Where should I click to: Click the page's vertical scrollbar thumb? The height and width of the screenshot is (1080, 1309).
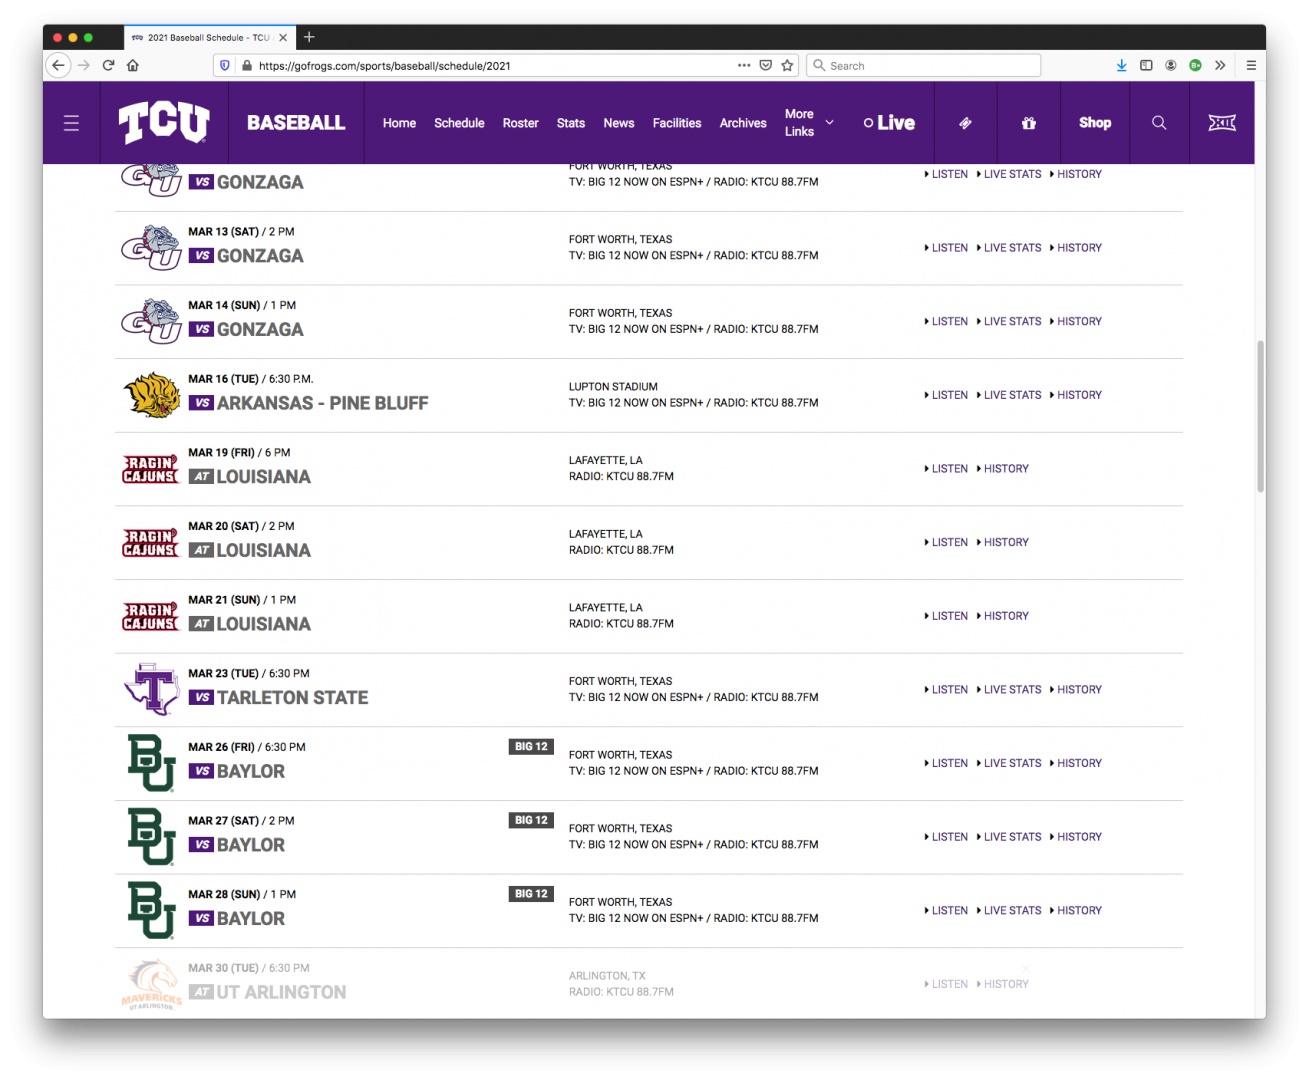coord(1260,416)
